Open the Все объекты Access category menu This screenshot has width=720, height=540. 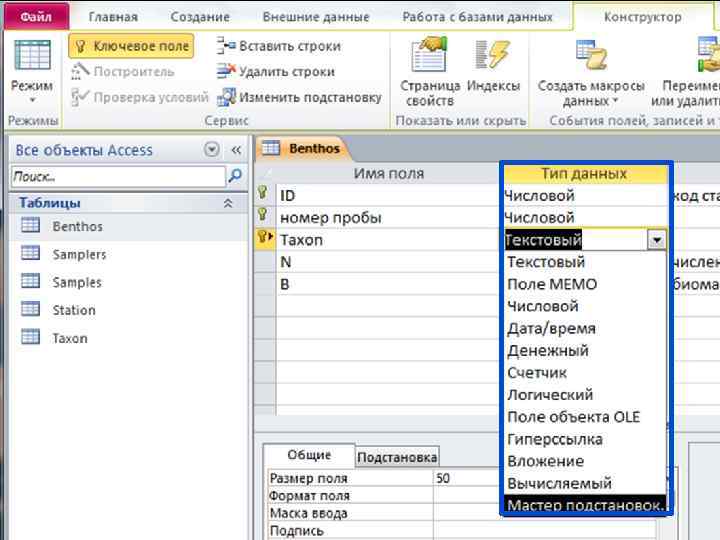[x=212, y=150]
